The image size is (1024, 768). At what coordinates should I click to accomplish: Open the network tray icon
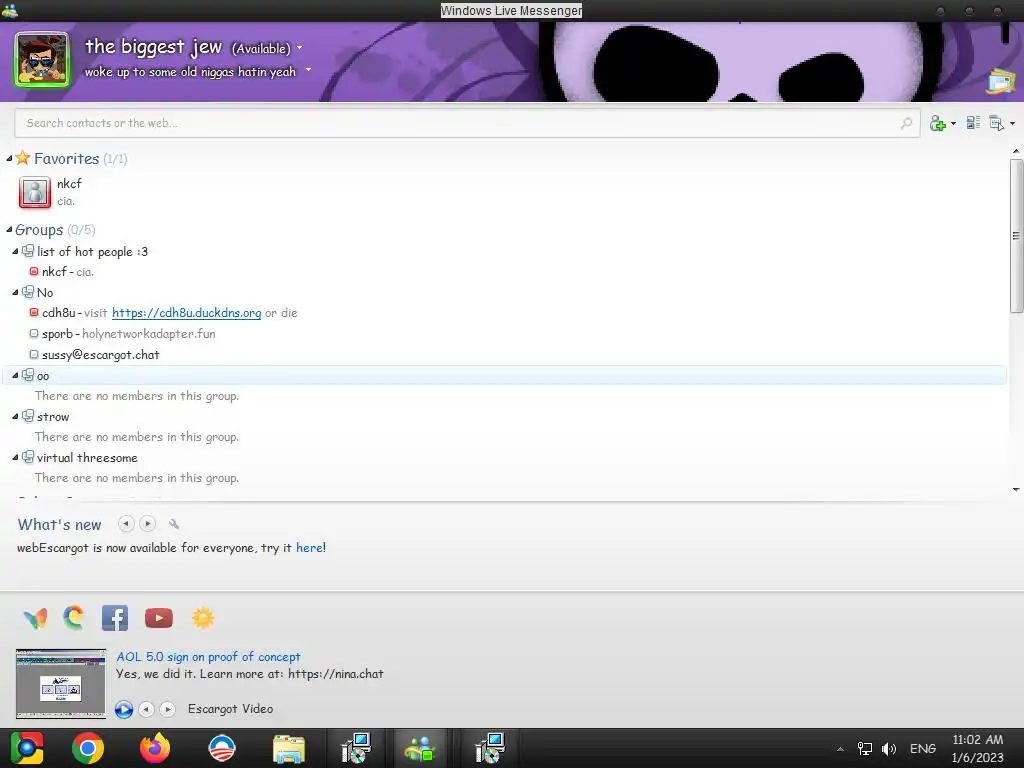click(865, 749)
